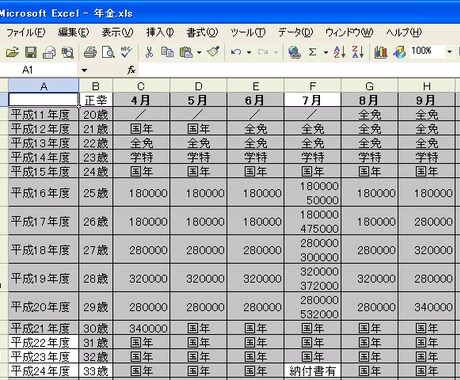Open the データ(D) menu
Viewport: 460px width, 380px height.
coord(296,32)
